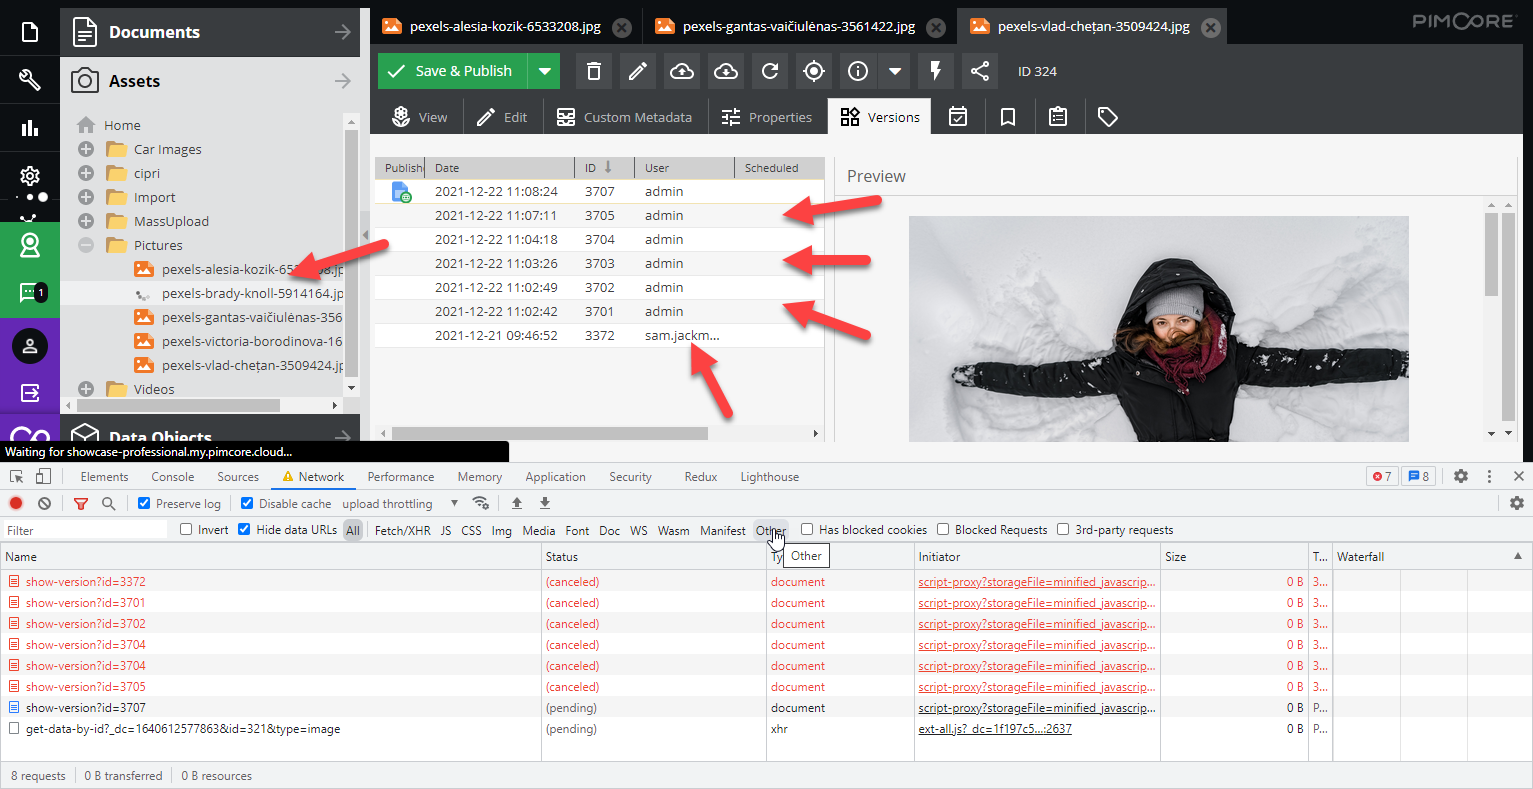Toggle the Disable cache checkbox

click(247, 503)
